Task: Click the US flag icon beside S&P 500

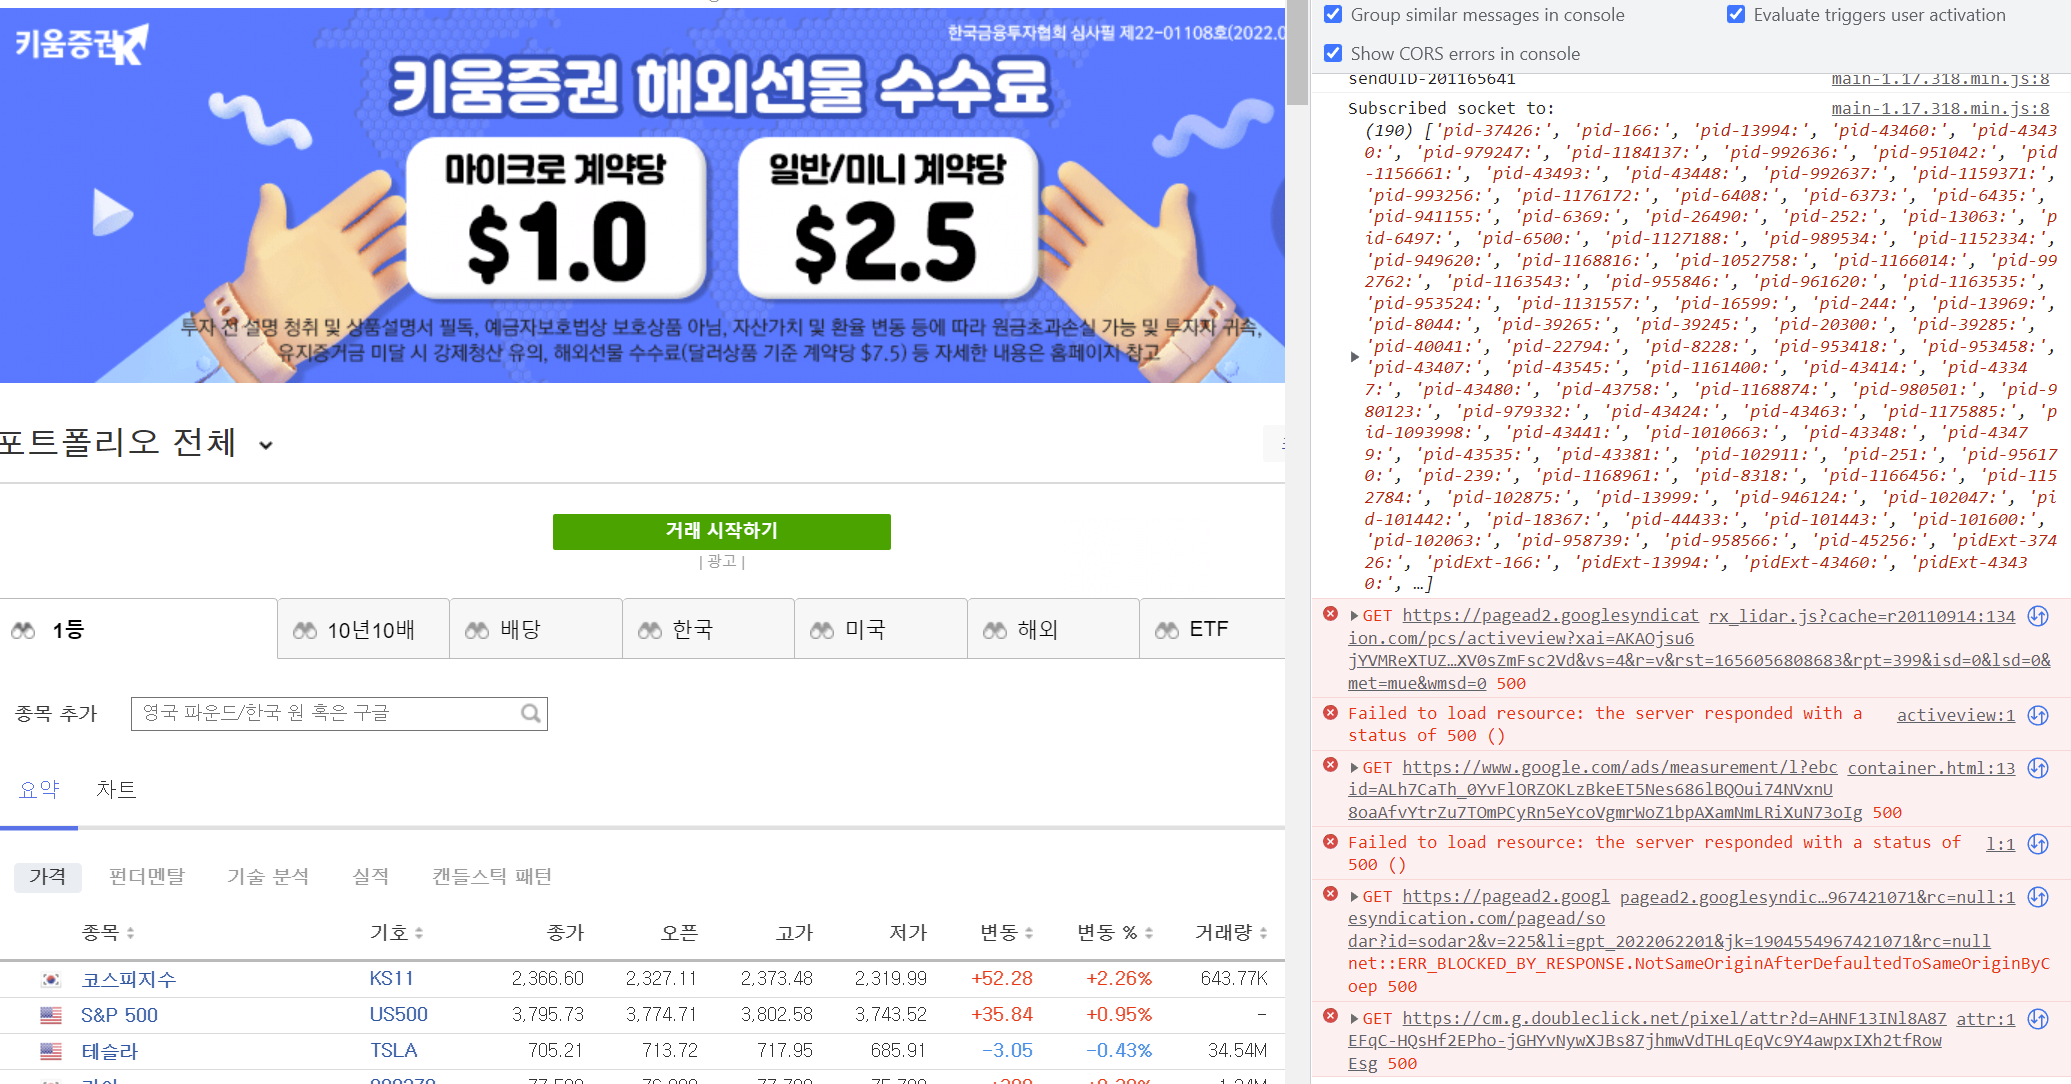Action: click(51, 1016)
